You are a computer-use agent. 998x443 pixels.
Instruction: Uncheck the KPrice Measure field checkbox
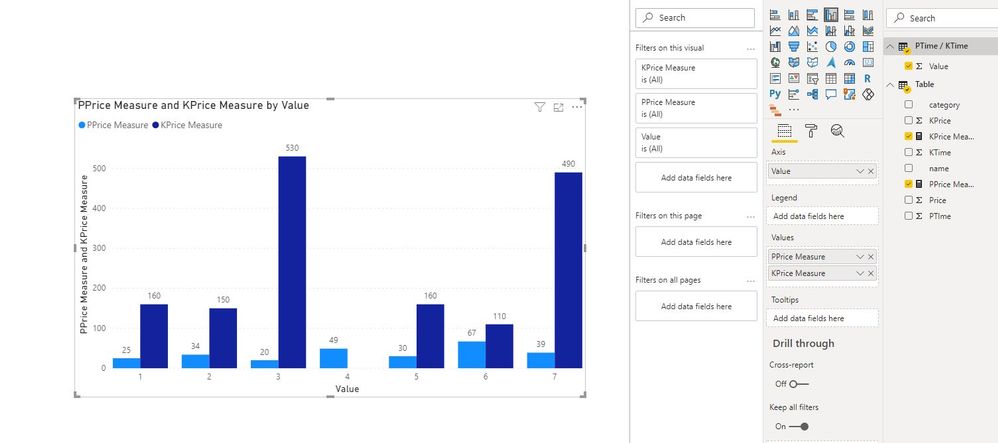point(908,136)
